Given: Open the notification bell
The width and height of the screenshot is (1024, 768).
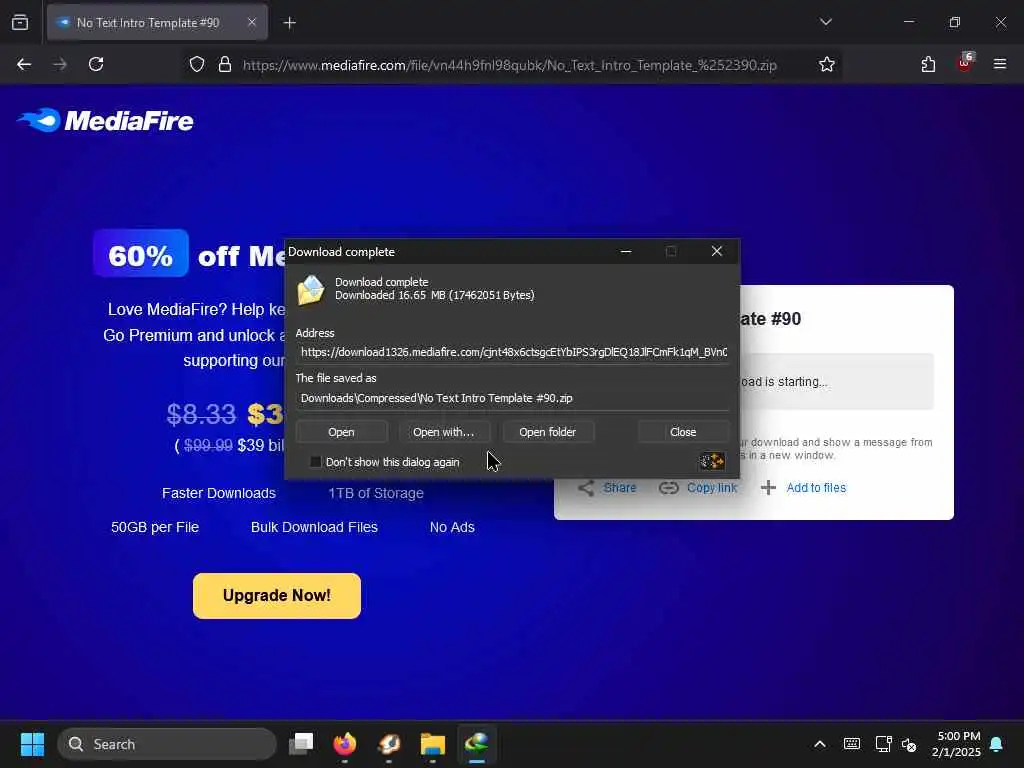Looking at the screenshot, I should (997, 744).
